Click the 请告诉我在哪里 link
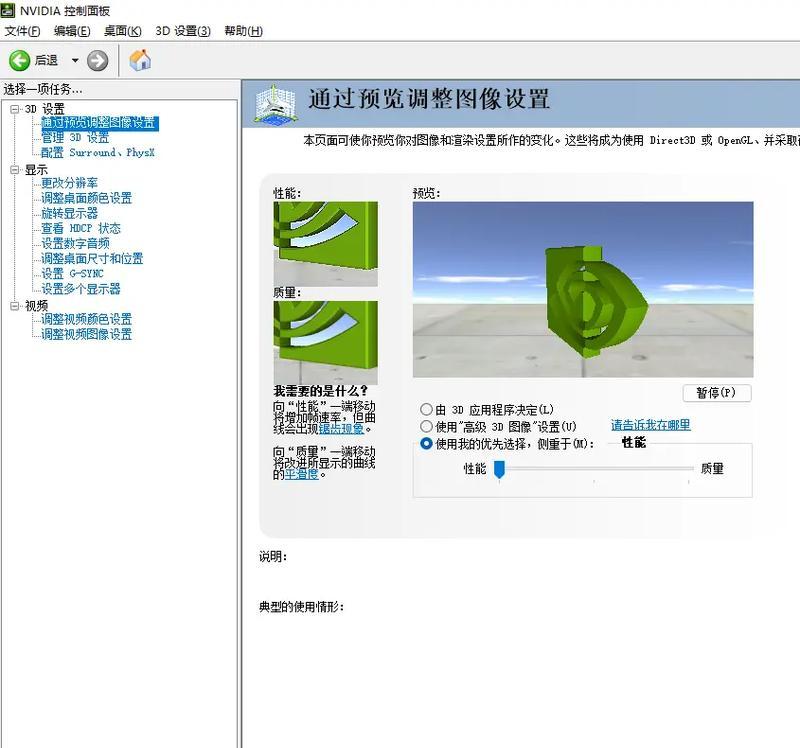The height and width of the screenshot is (748, 800). 651,425
